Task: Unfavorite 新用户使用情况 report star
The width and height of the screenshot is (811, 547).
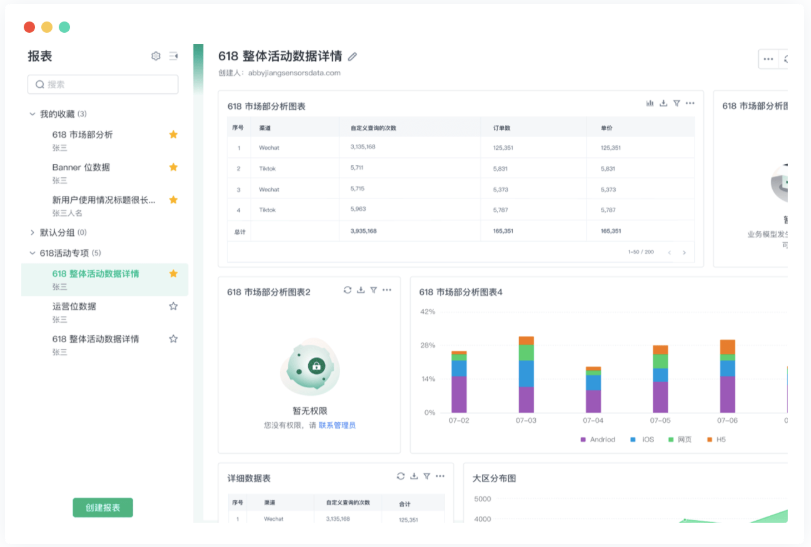Action: (x=173, y=200)
